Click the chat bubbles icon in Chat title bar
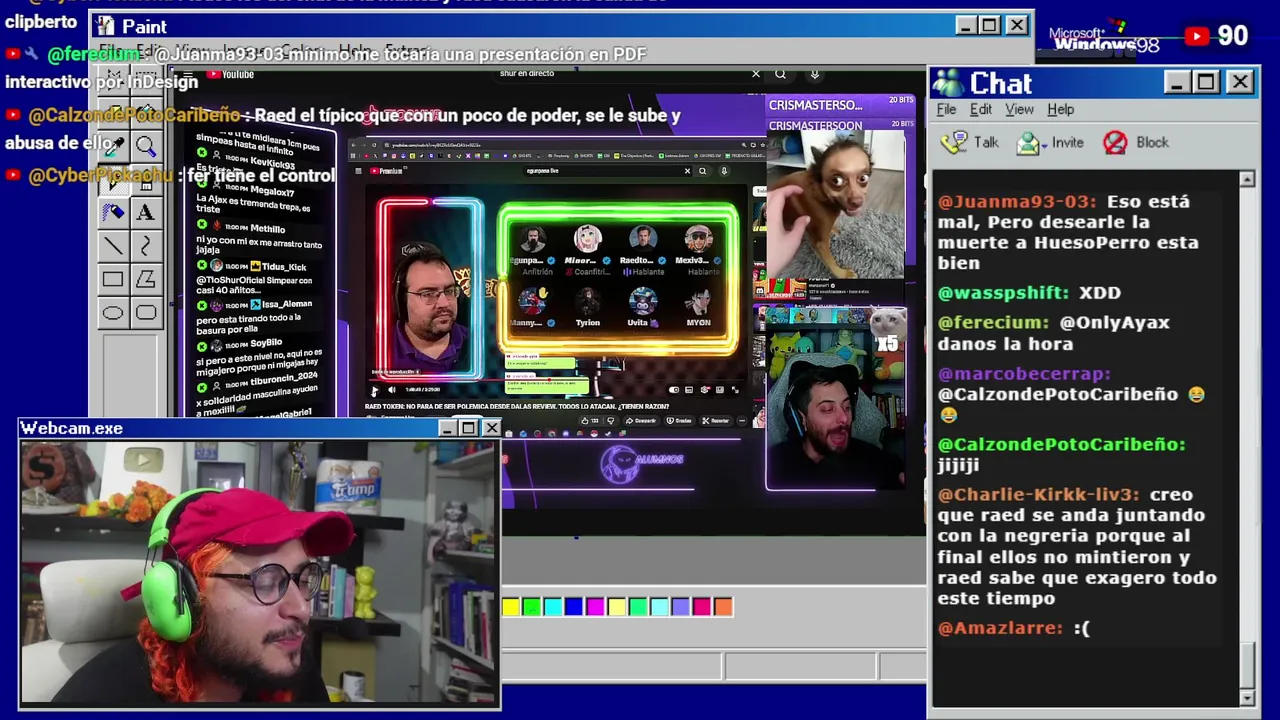The image size is (1280, 720). tap(948, 83)
